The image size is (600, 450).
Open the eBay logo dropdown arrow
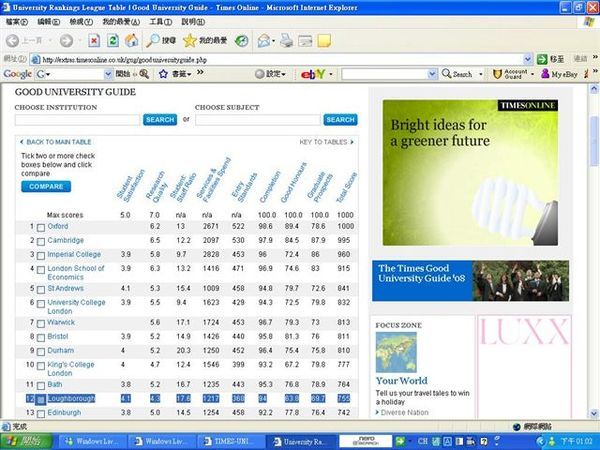coord(331,74)
